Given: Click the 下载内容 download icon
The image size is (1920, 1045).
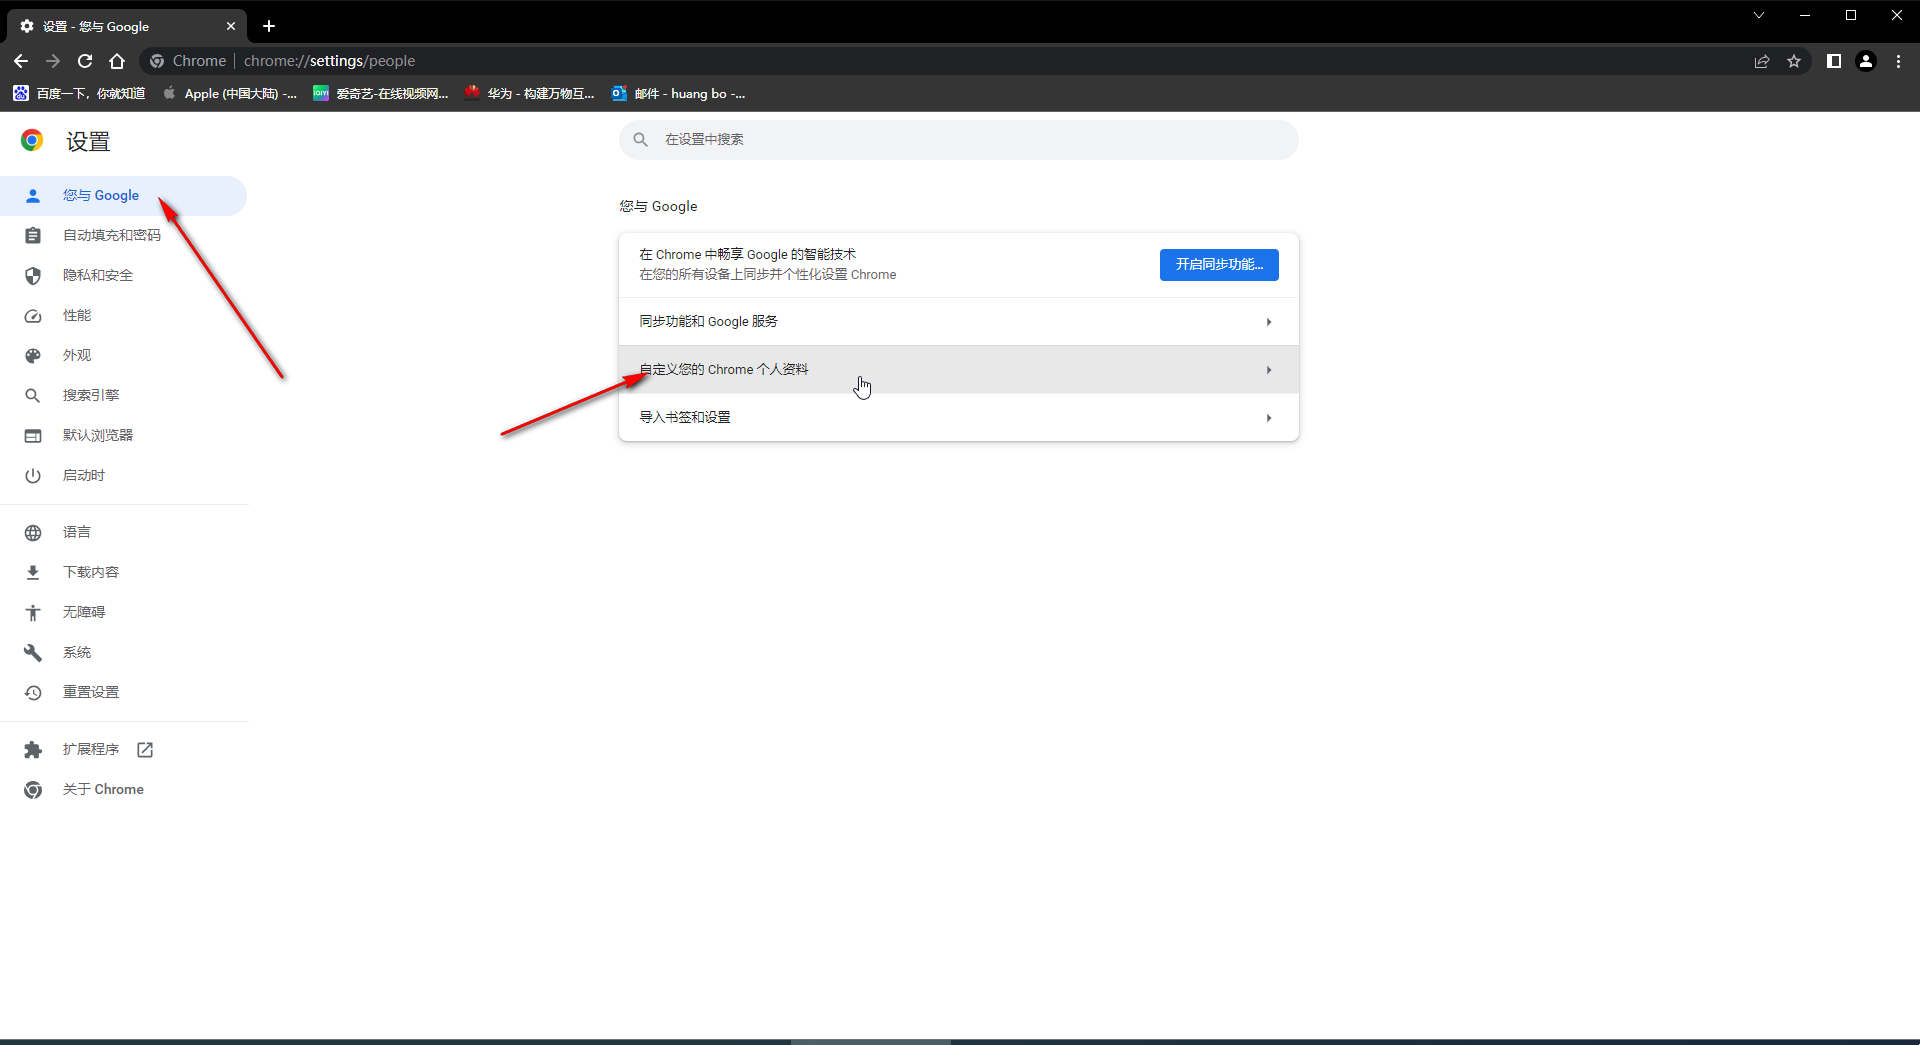Looking at the screenshot, I should pyautogui.click(x=33, y=573).
